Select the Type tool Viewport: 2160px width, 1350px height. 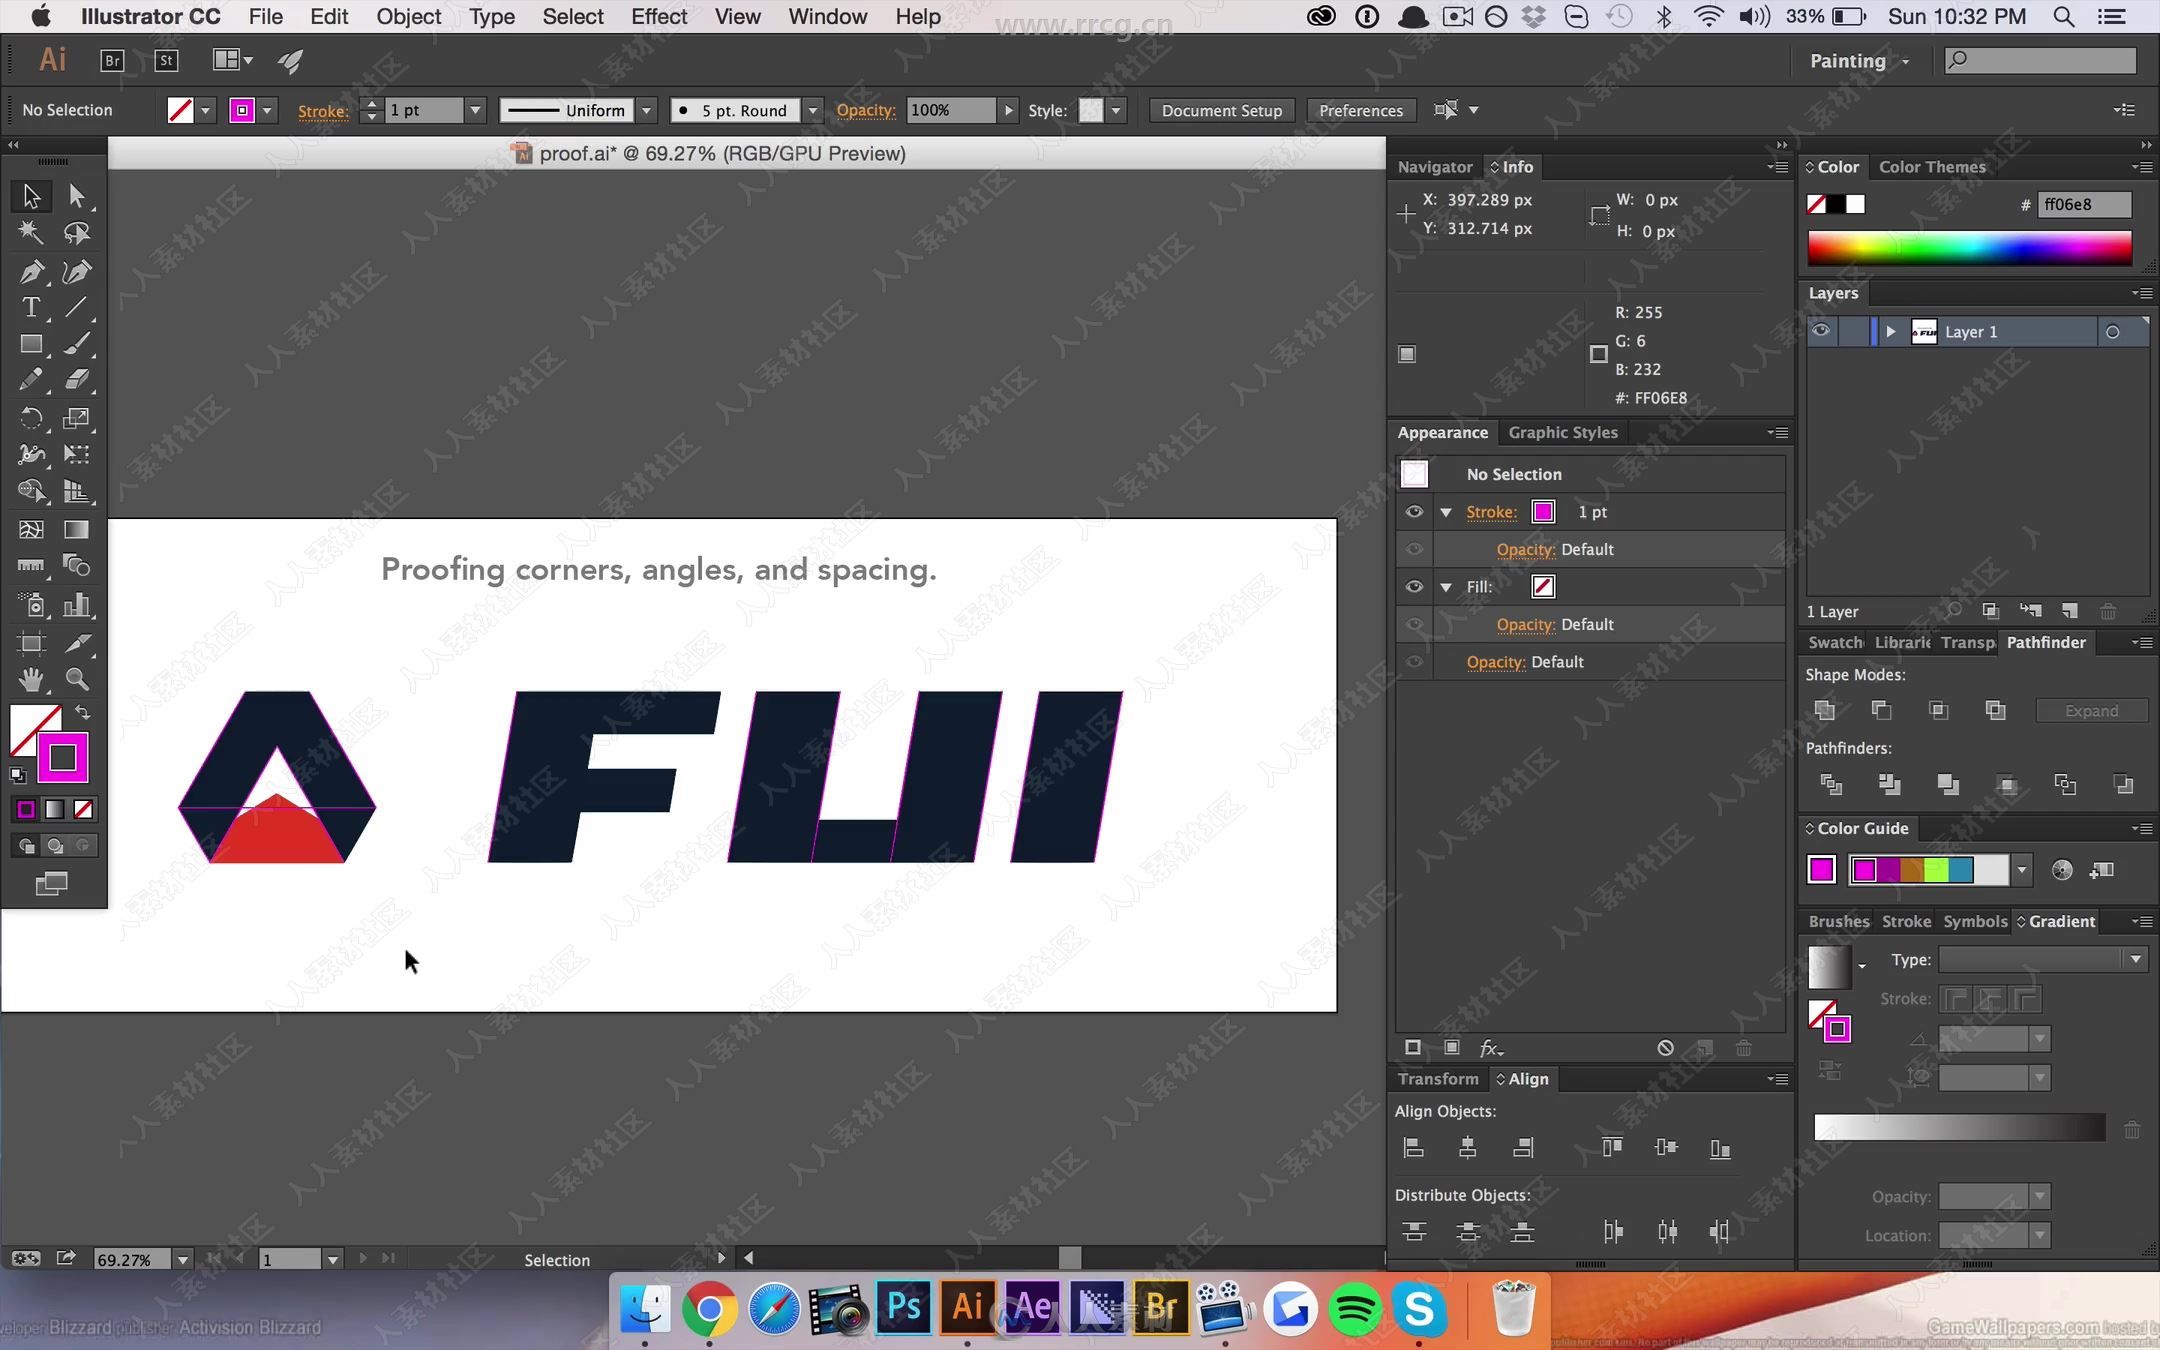tap(31, 307)
